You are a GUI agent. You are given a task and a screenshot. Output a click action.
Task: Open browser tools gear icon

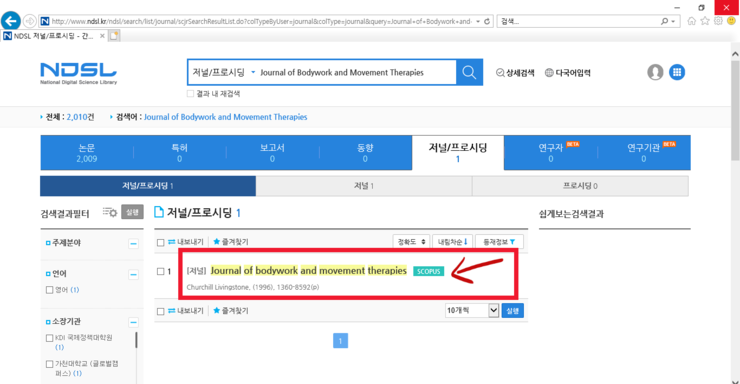pyautogui.click(x=718, y=21)
